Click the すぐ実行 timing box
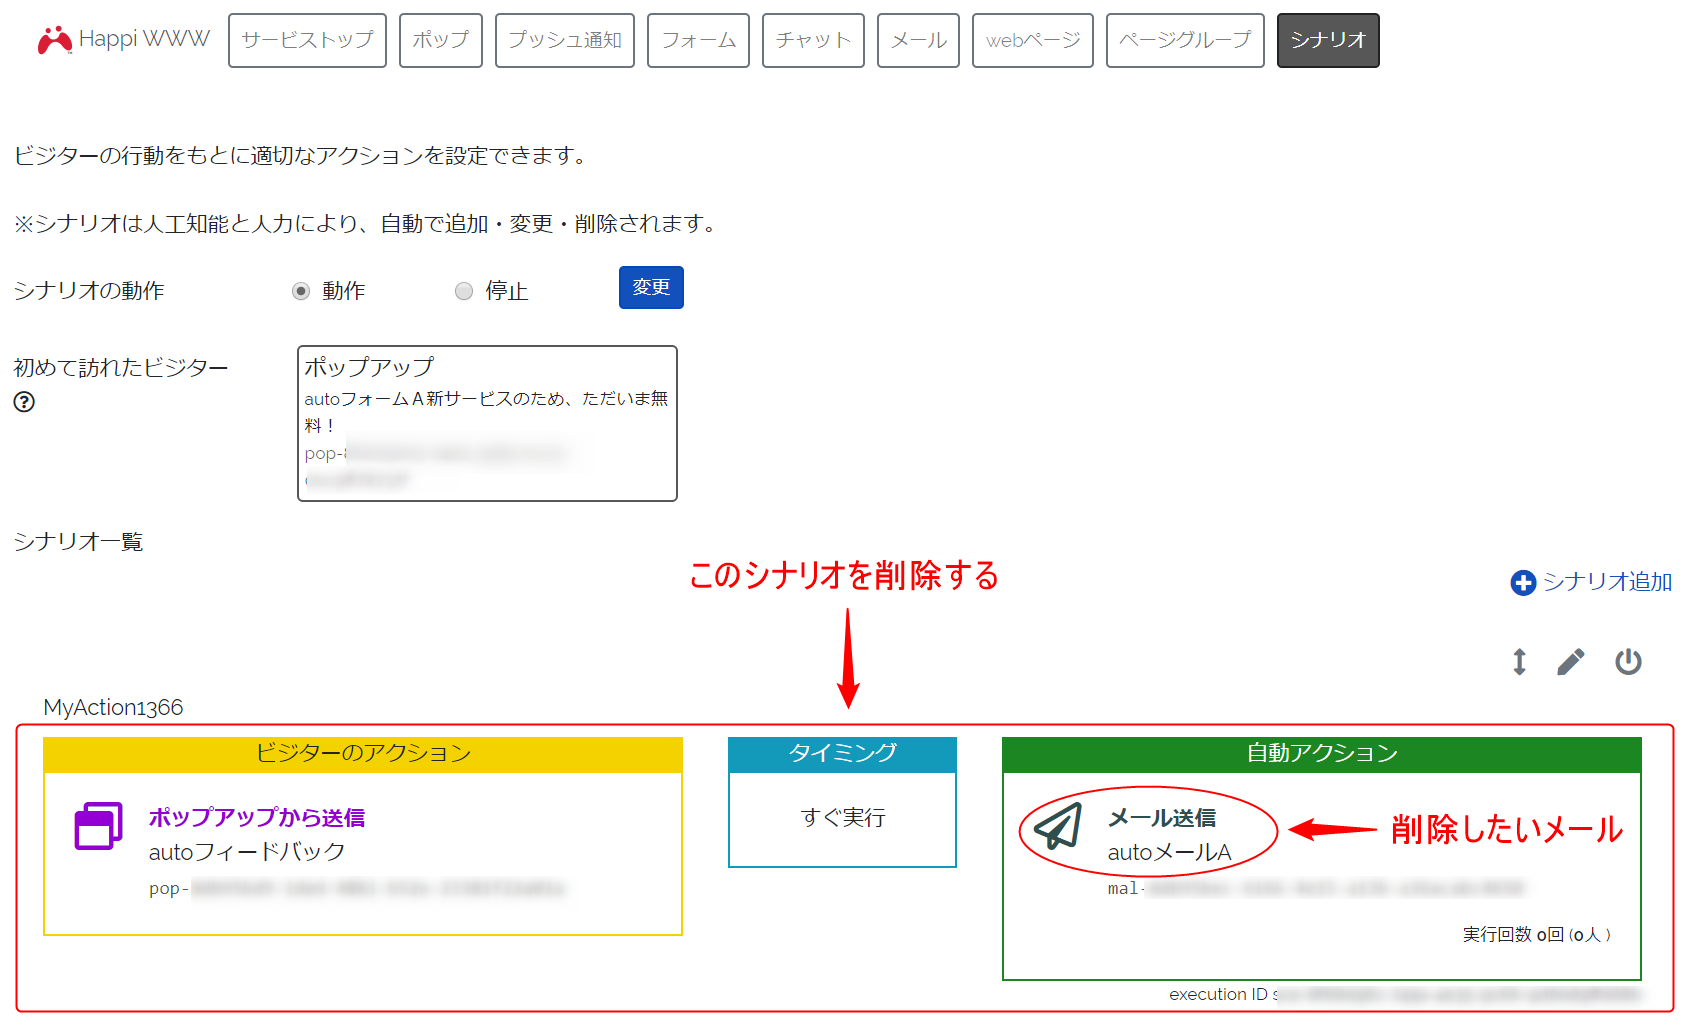This screenshot has width=1682, height=1032. 842,819
